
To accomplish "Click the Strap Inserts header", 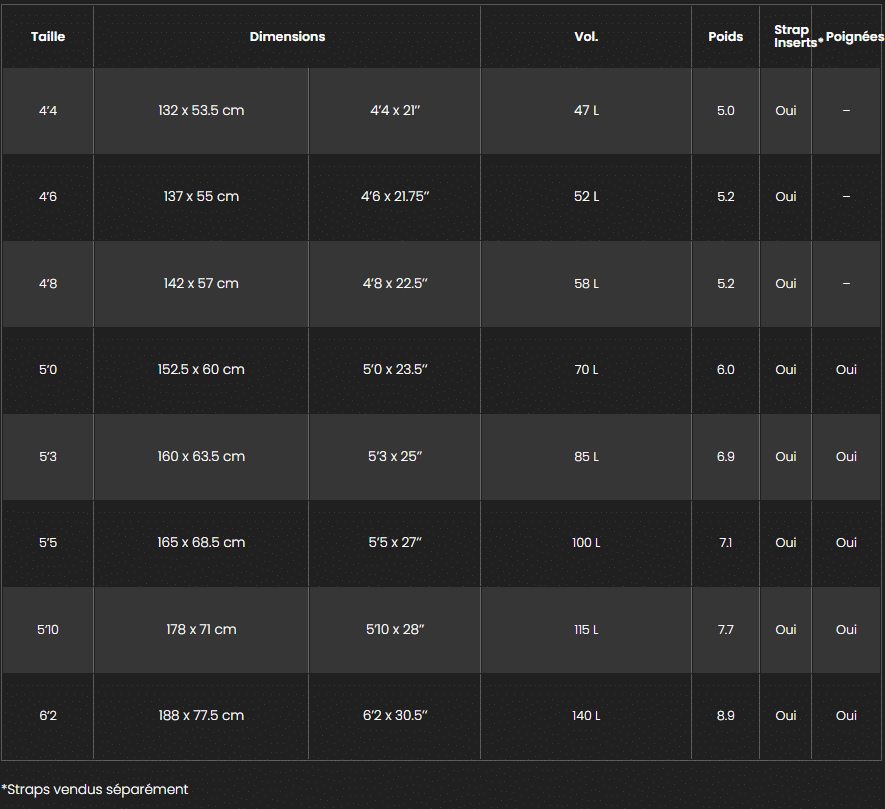I will [791, 36].
